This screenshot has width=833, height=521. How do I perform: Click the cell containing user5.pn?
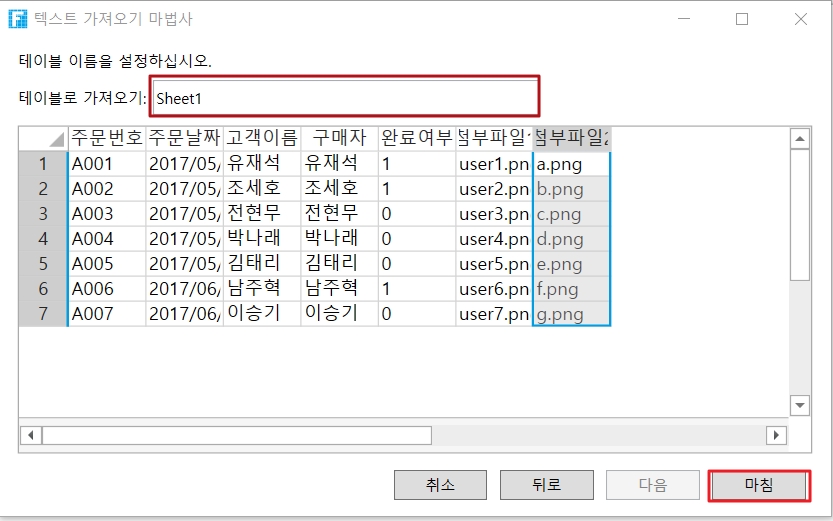493,264
